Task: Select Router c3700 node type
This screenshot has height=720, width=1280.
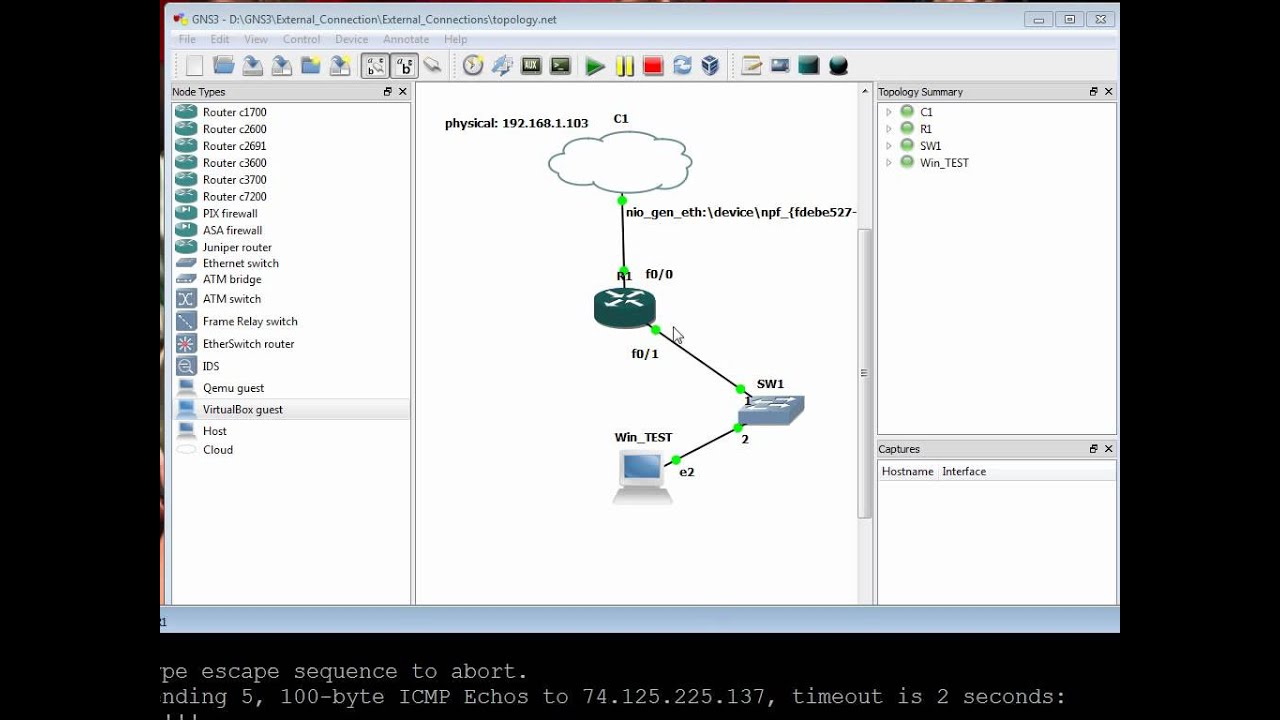Action: click(291, 180)
